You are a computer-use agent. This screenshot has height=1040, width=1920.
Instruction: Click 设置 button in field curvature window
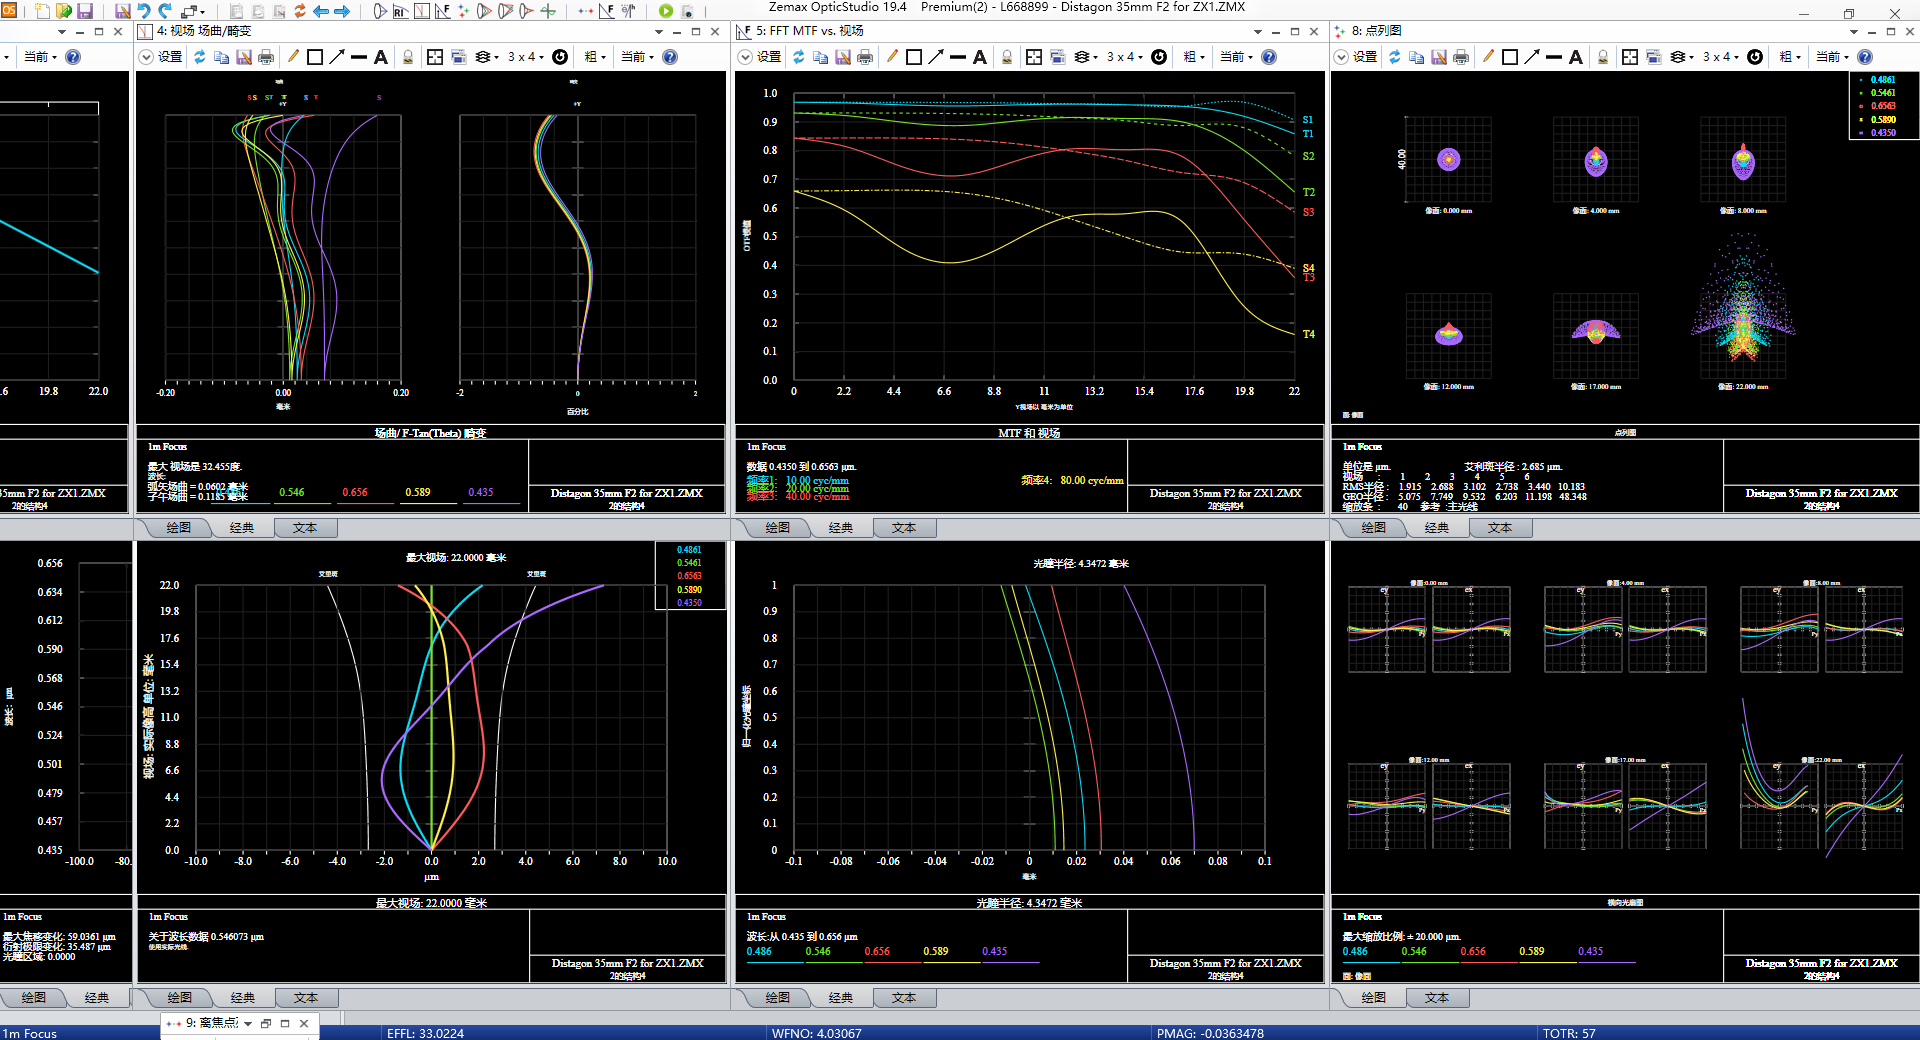pos(170,57)
